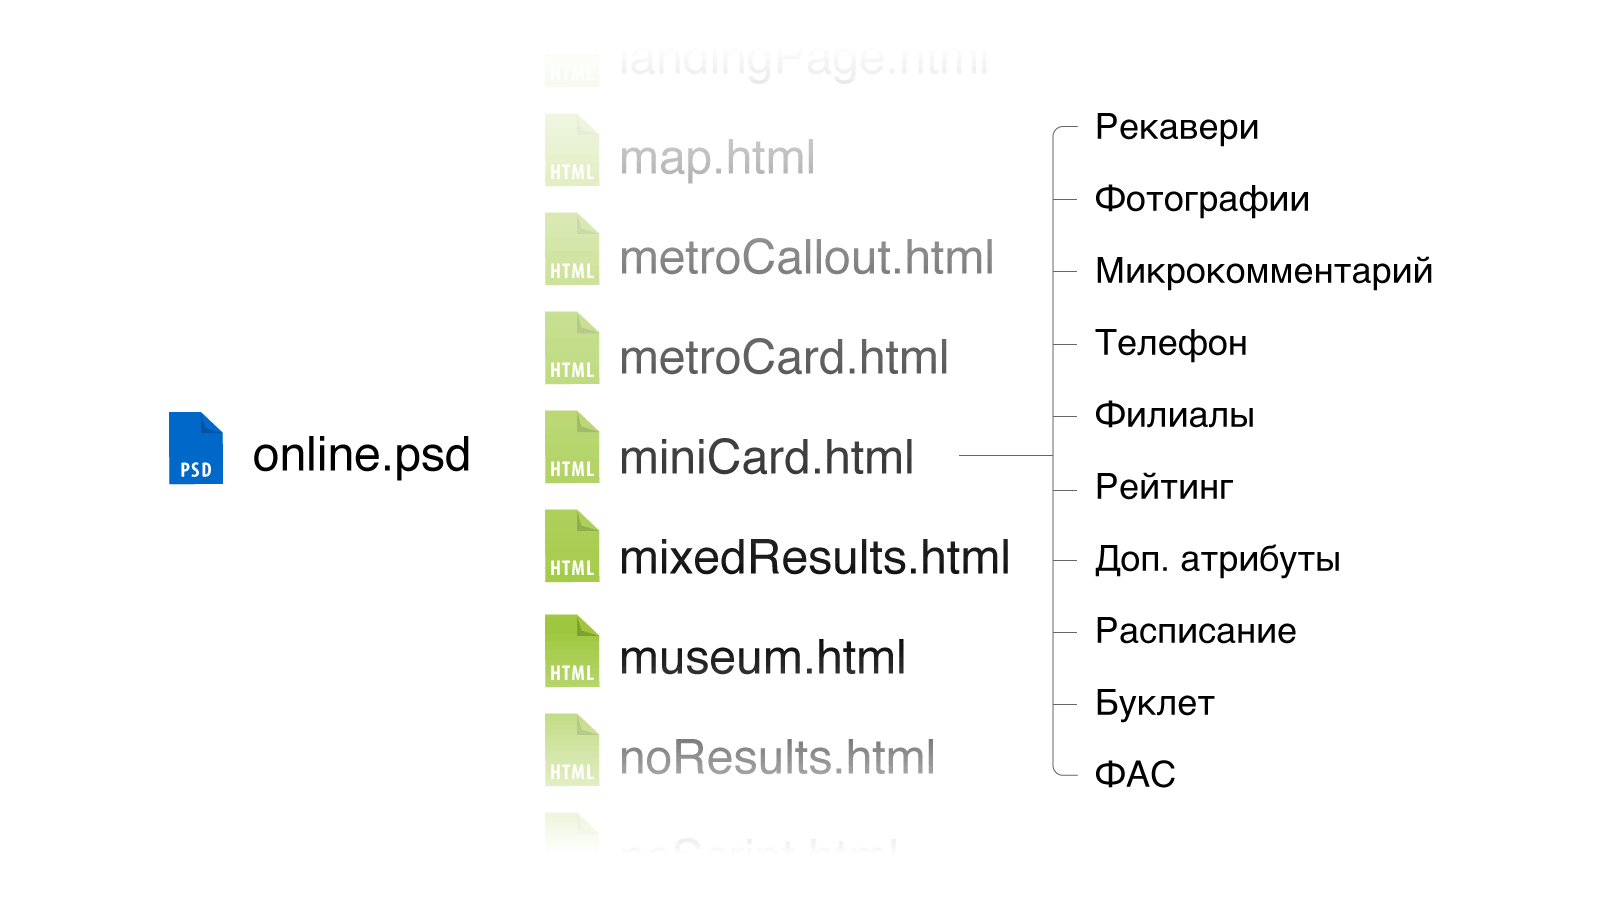The image size is (1600, 900).
Task: Select the mixedResults.html filename text
Action: point(815,558)
